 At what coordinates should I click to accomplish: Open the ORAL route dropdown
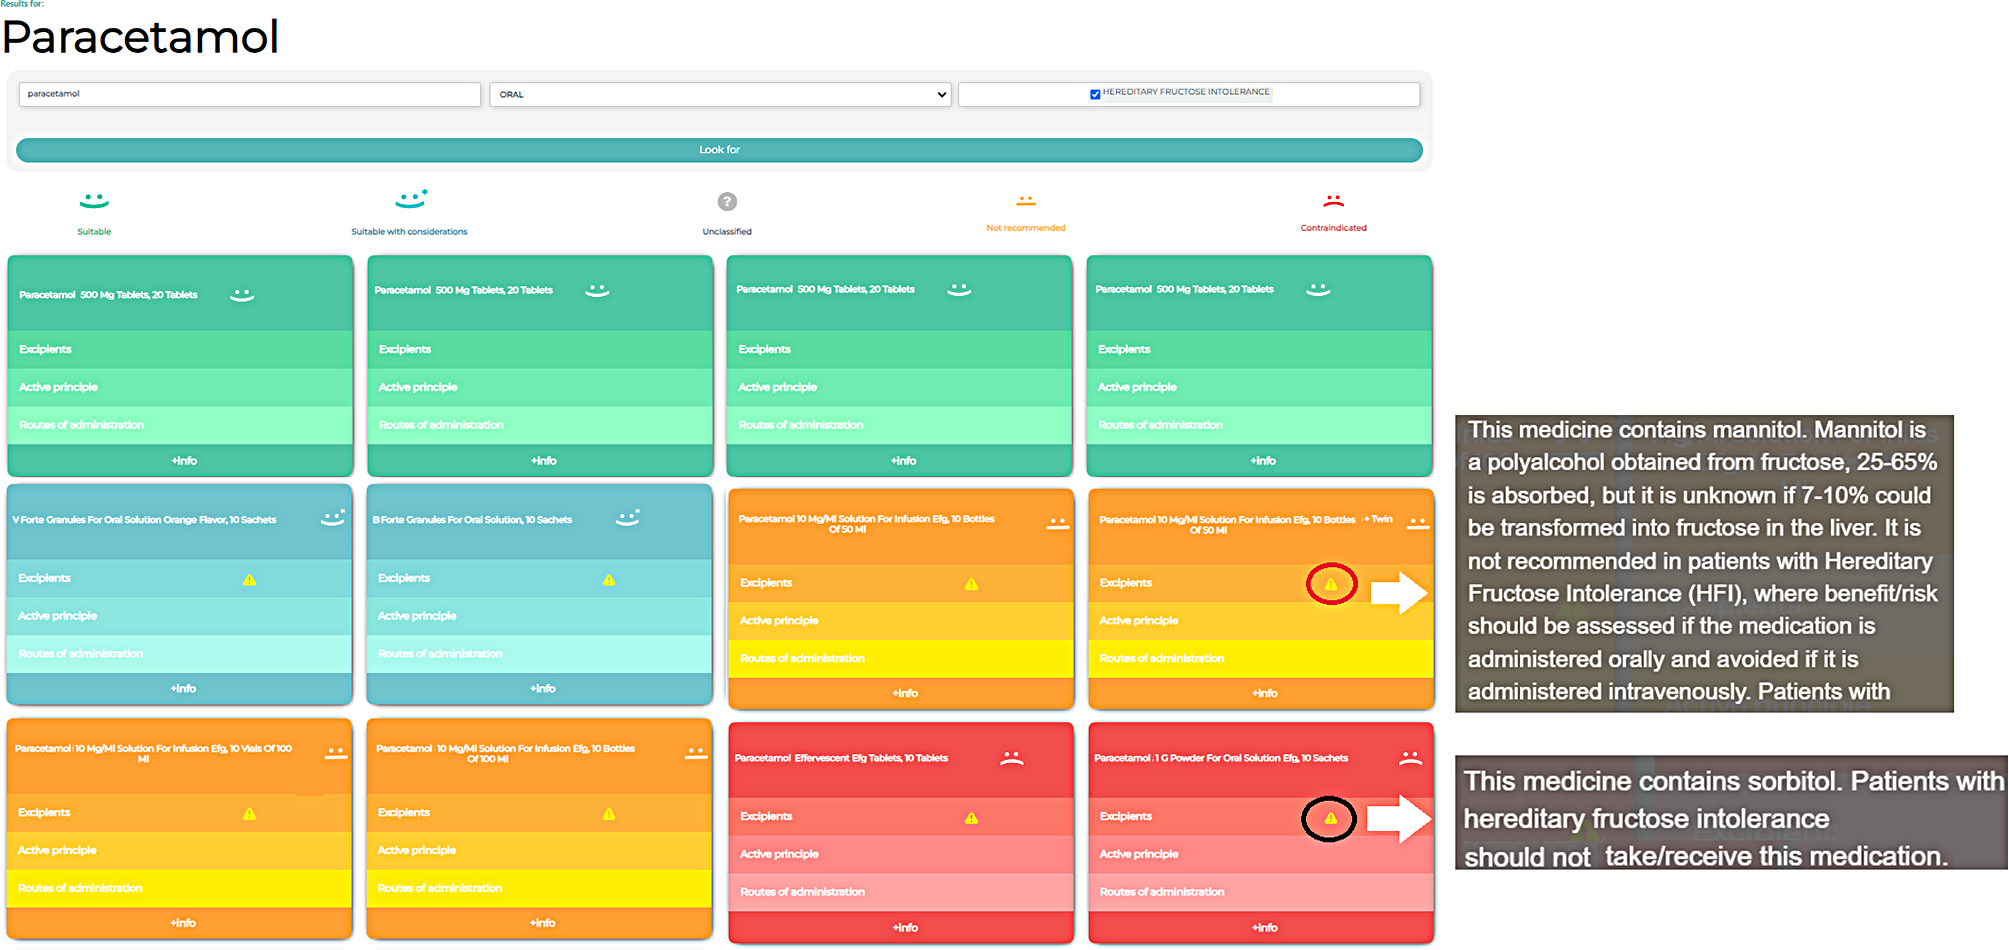click(719, 94)
